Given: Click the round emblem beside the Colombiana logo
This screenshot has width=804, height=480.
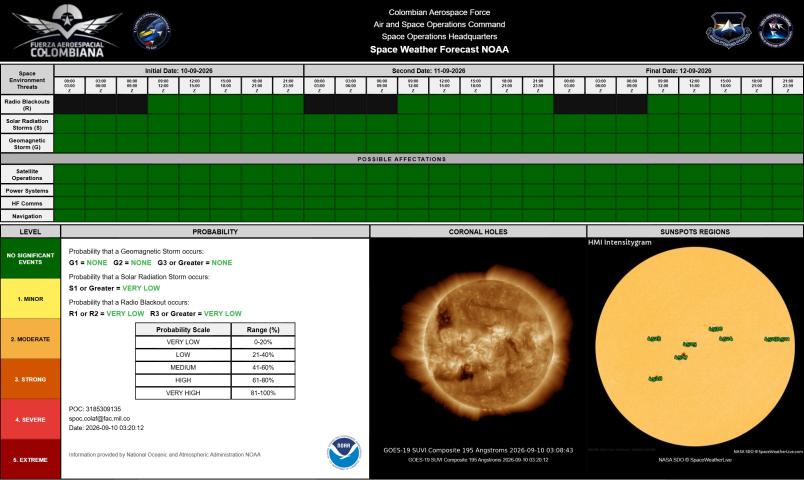Looking at the screenshot, I should (x=152, y=32).
